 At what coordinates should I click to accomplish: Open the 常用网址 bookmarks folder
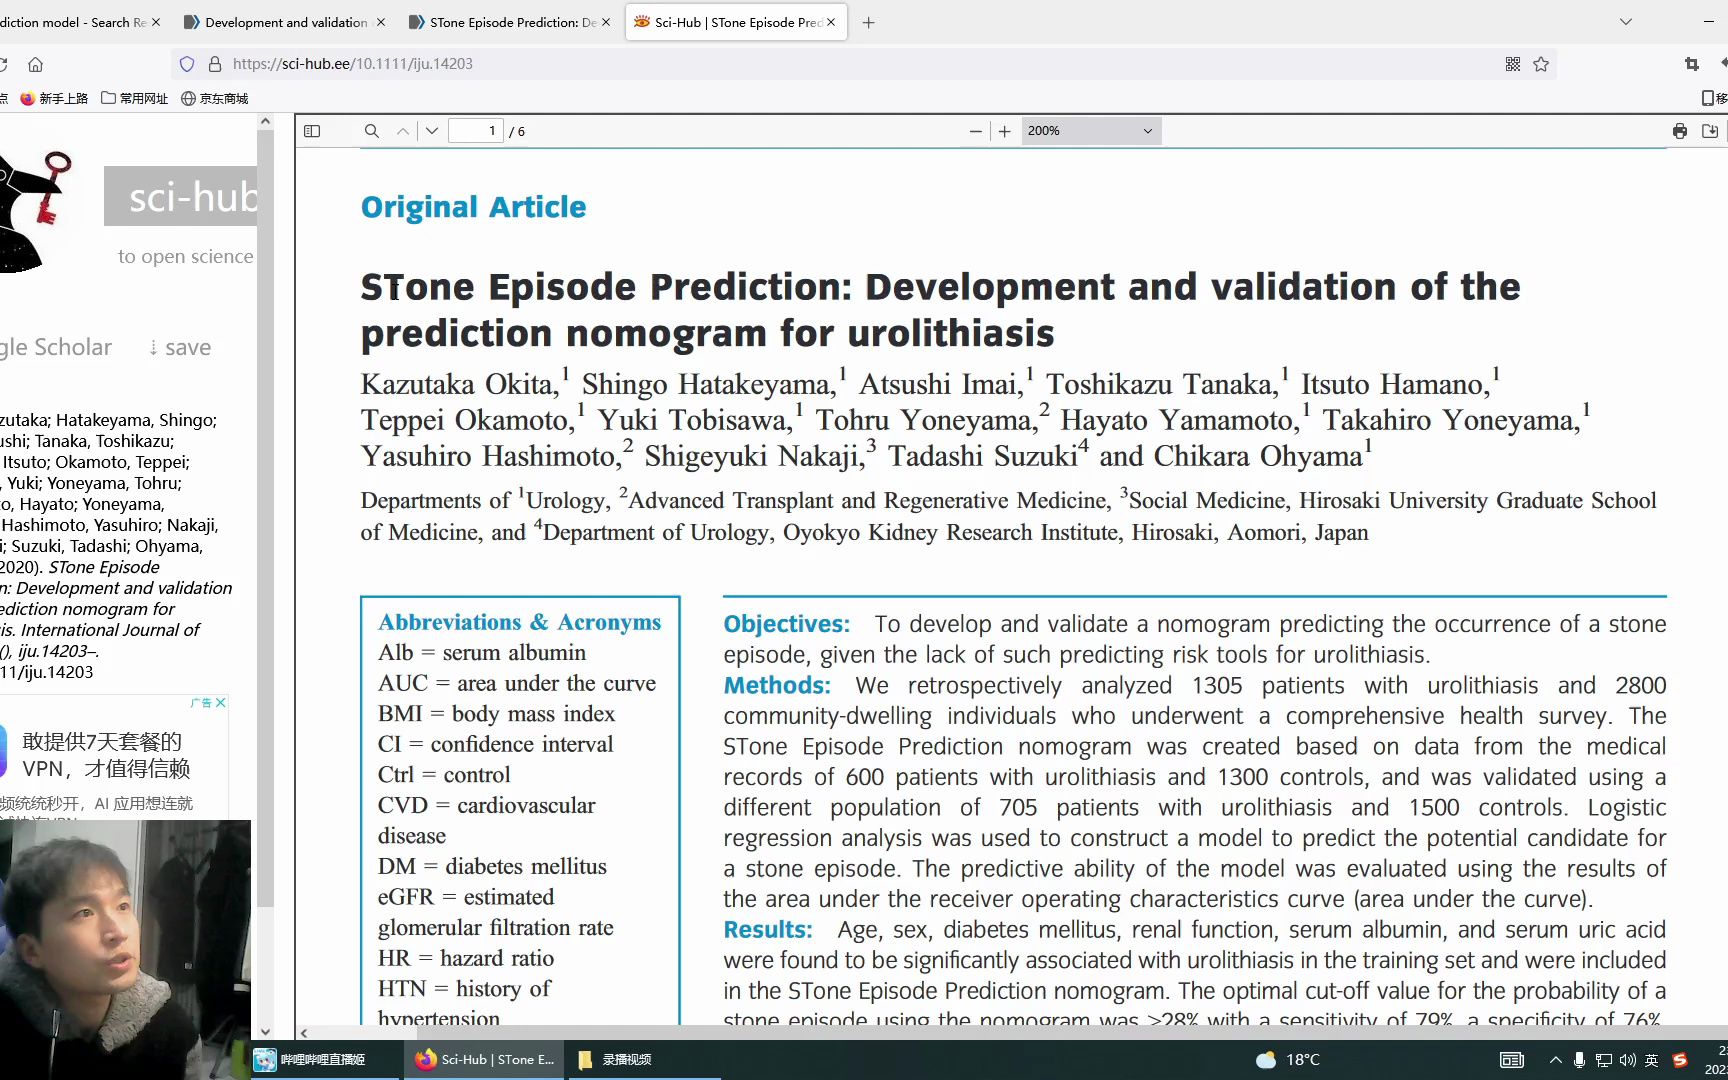[x=134, y=98]
